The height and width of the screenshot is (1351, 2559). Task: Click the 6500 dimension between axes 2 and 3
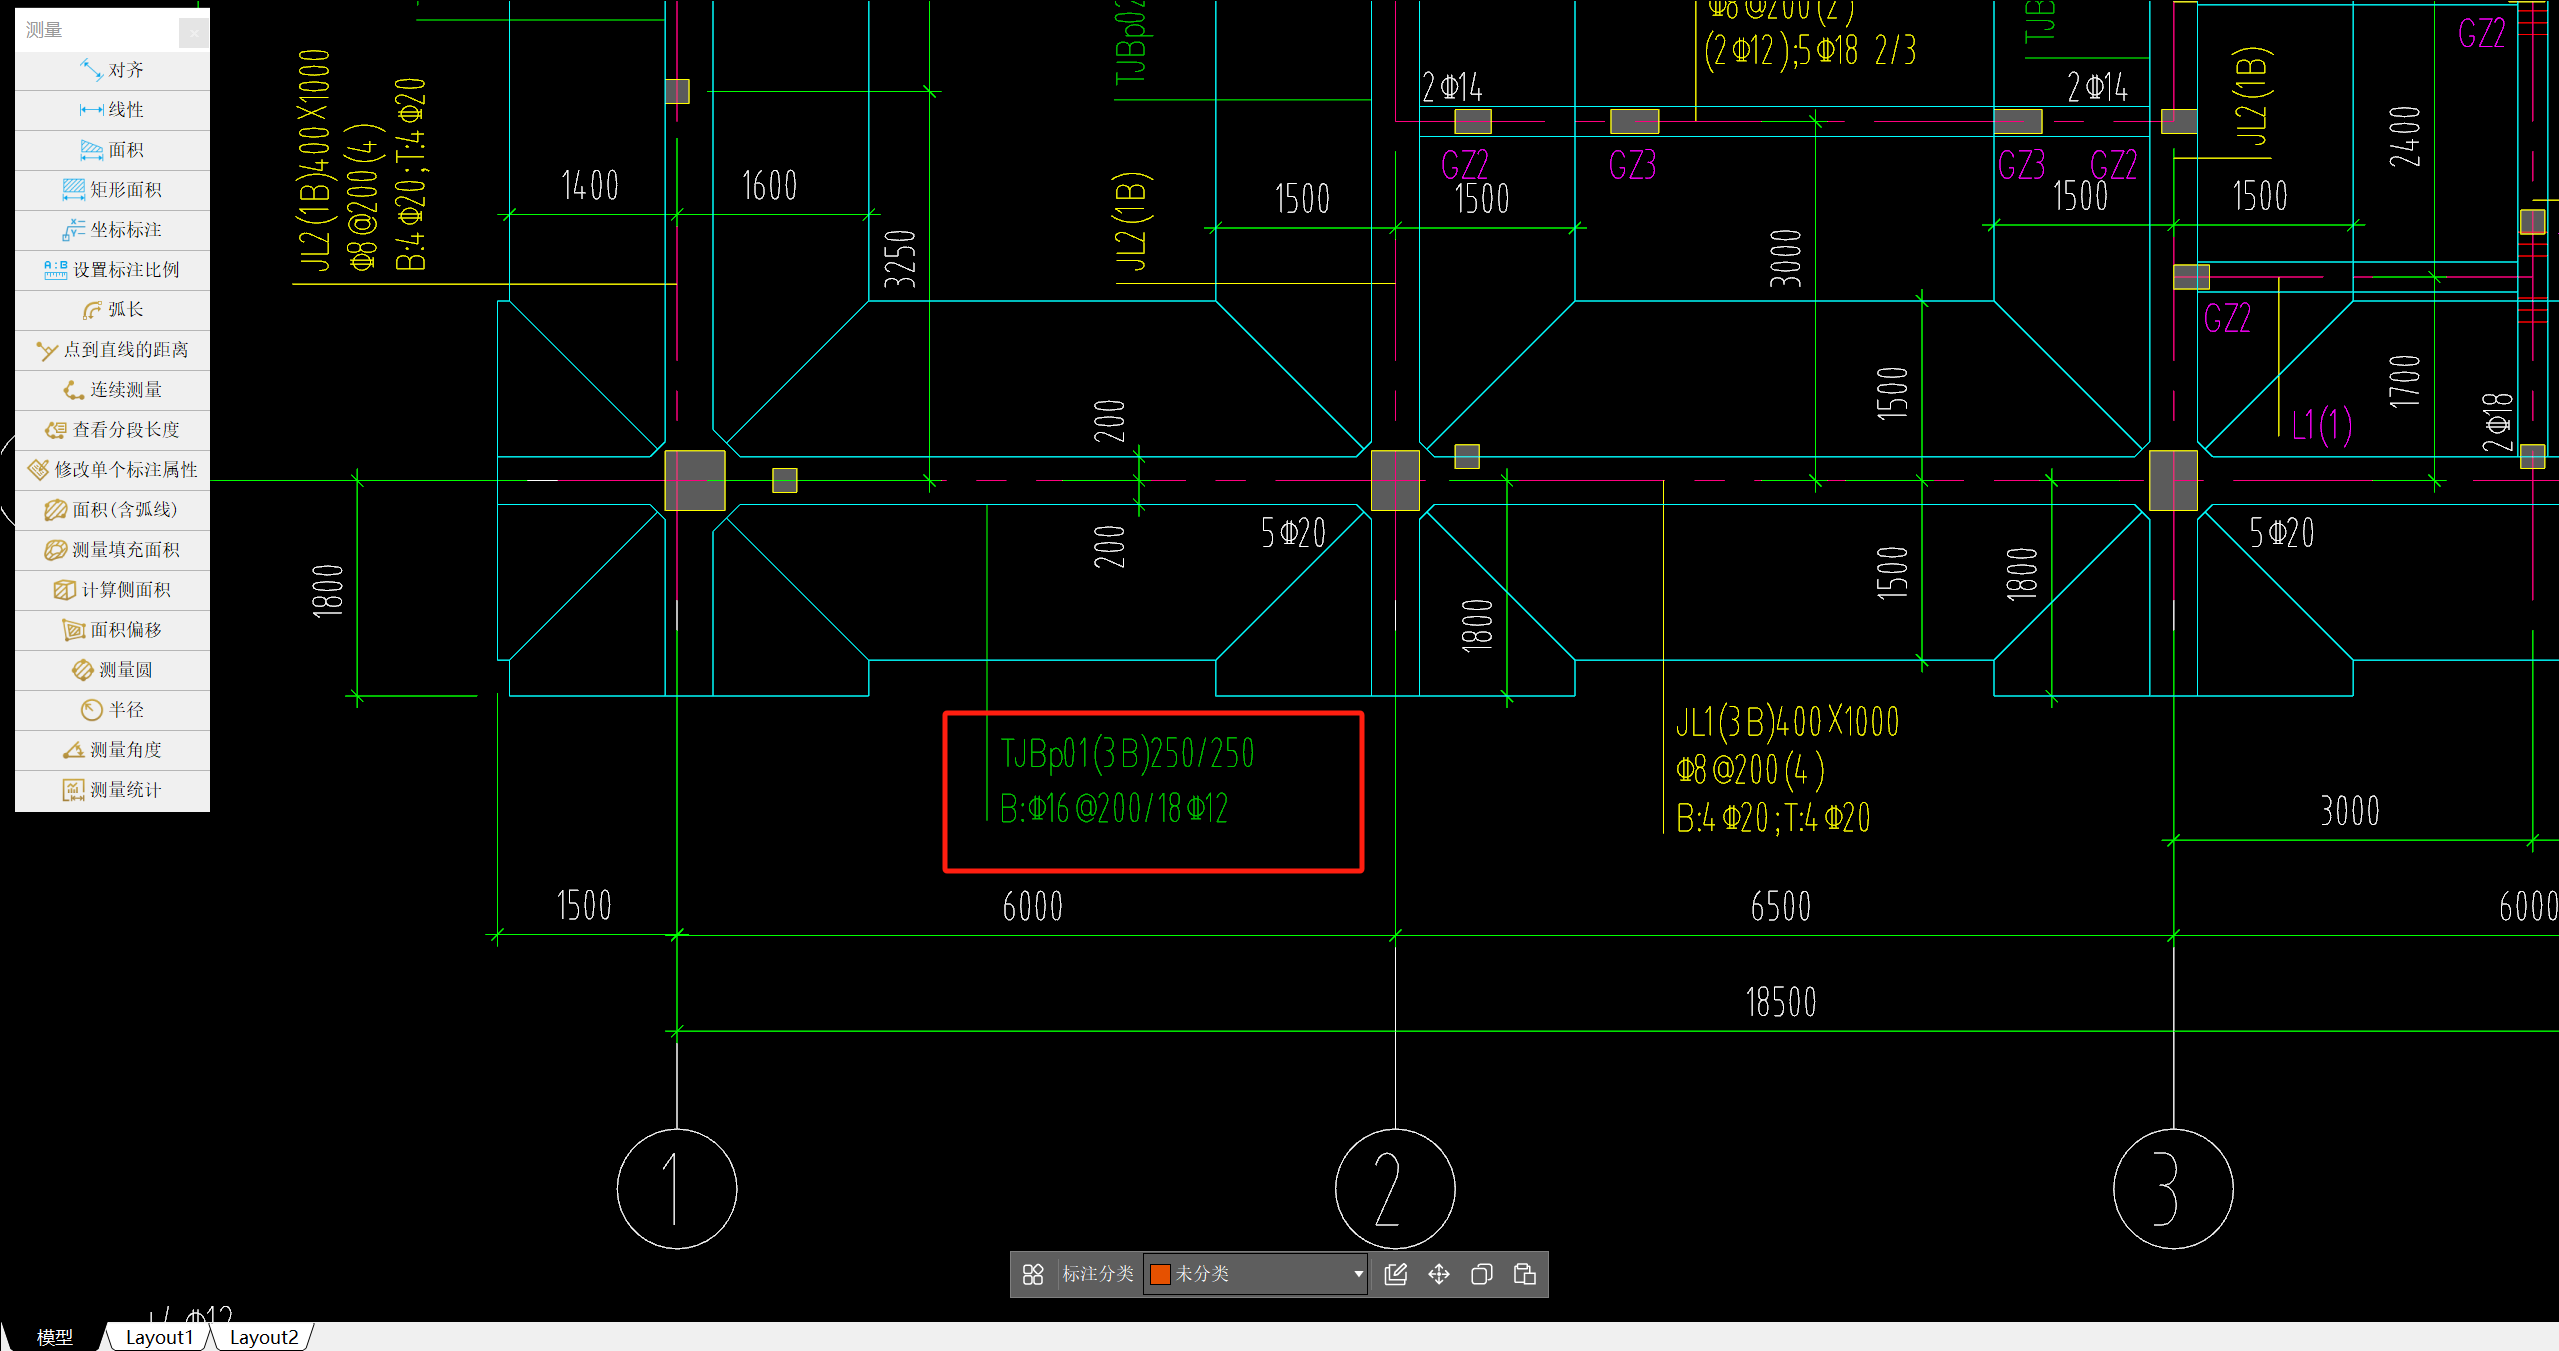(1781, 907)
